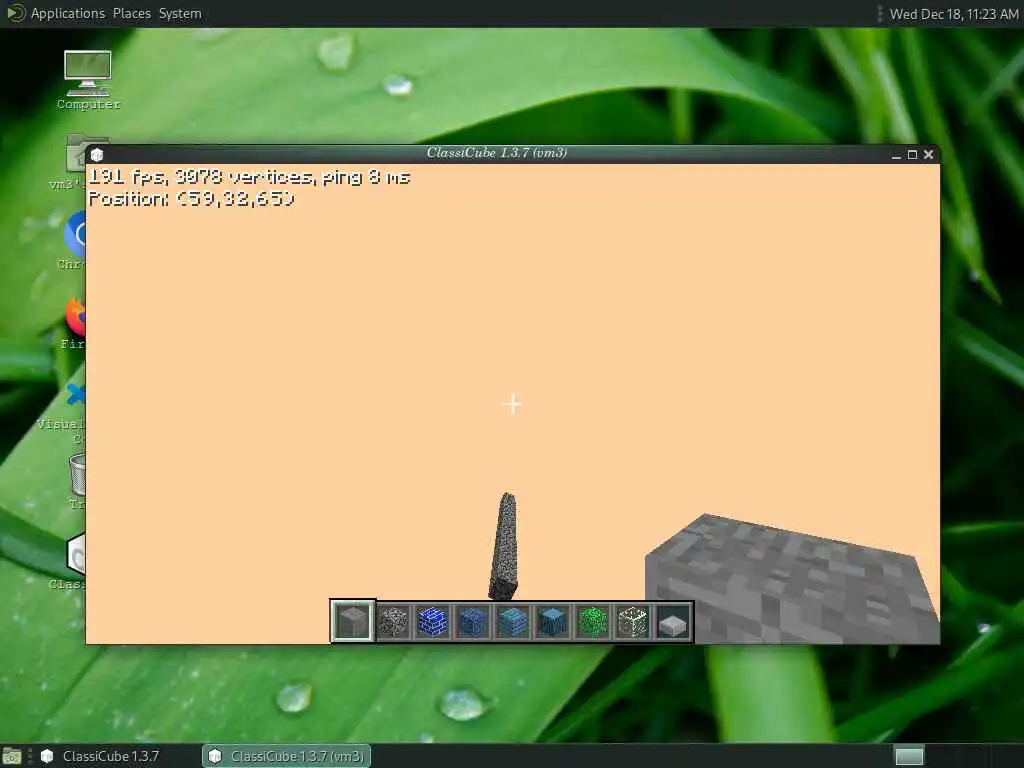The image size is (1024, 768).
Task: Select the teal pillar block in the hotbar
Action: [552, 622]
